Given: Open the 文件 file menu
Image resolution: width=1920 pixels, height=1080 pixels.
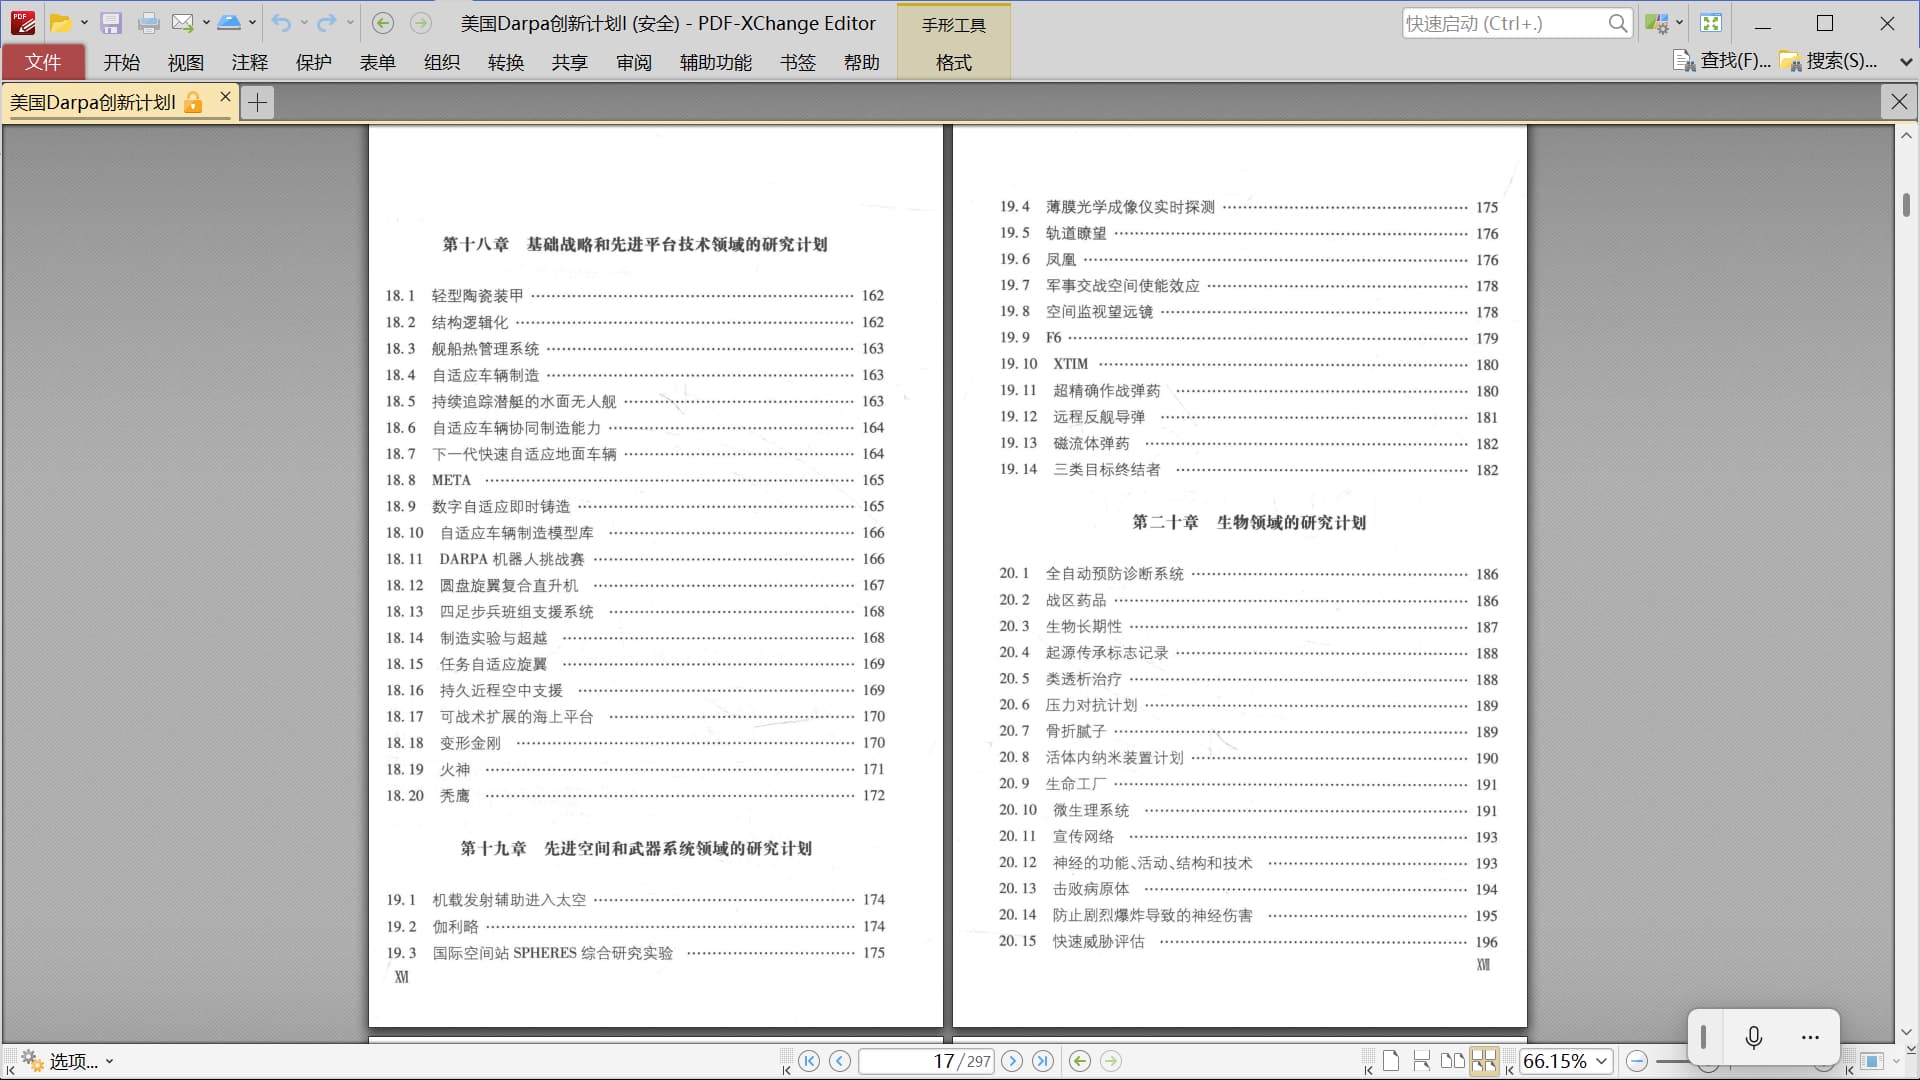Looking at the screenshot, I should click(43, 62).
